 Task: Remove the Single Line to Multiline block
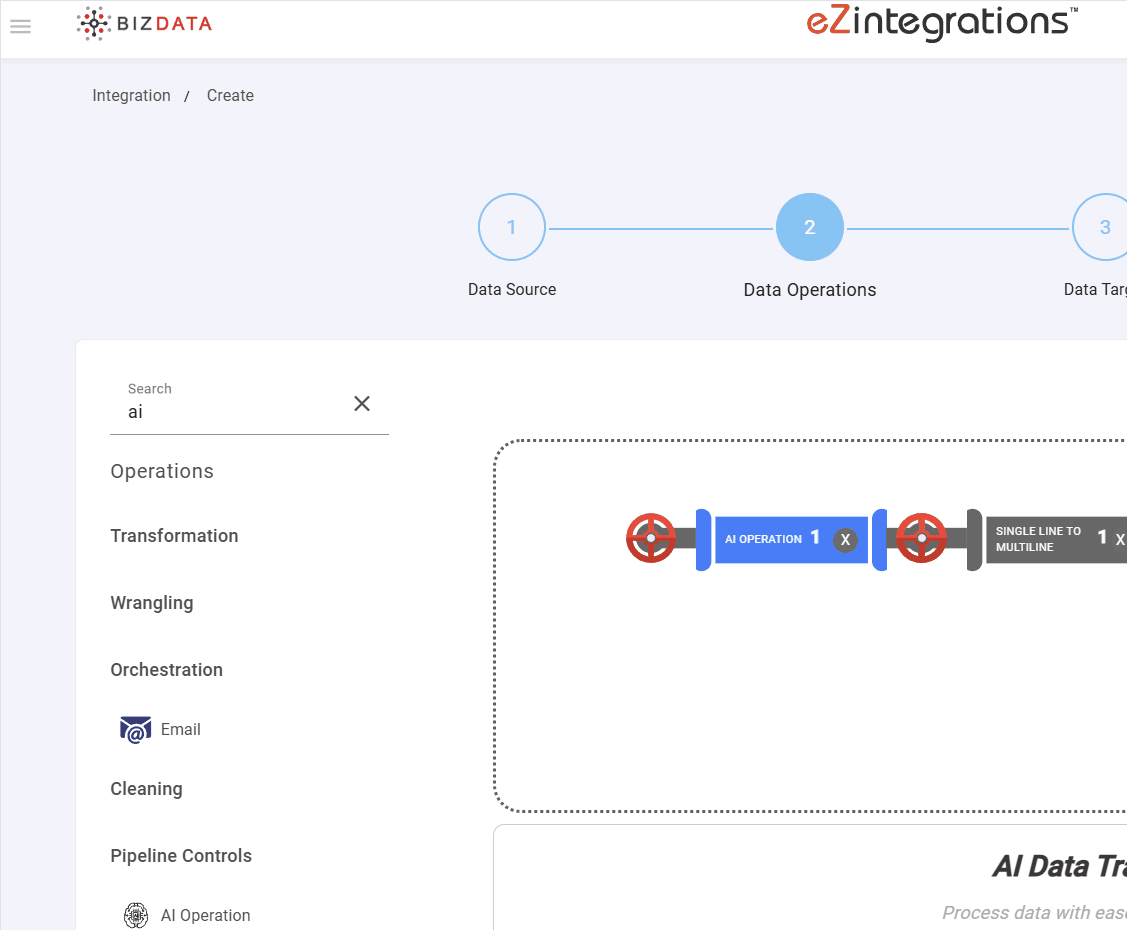click(x=1120, y=540)
